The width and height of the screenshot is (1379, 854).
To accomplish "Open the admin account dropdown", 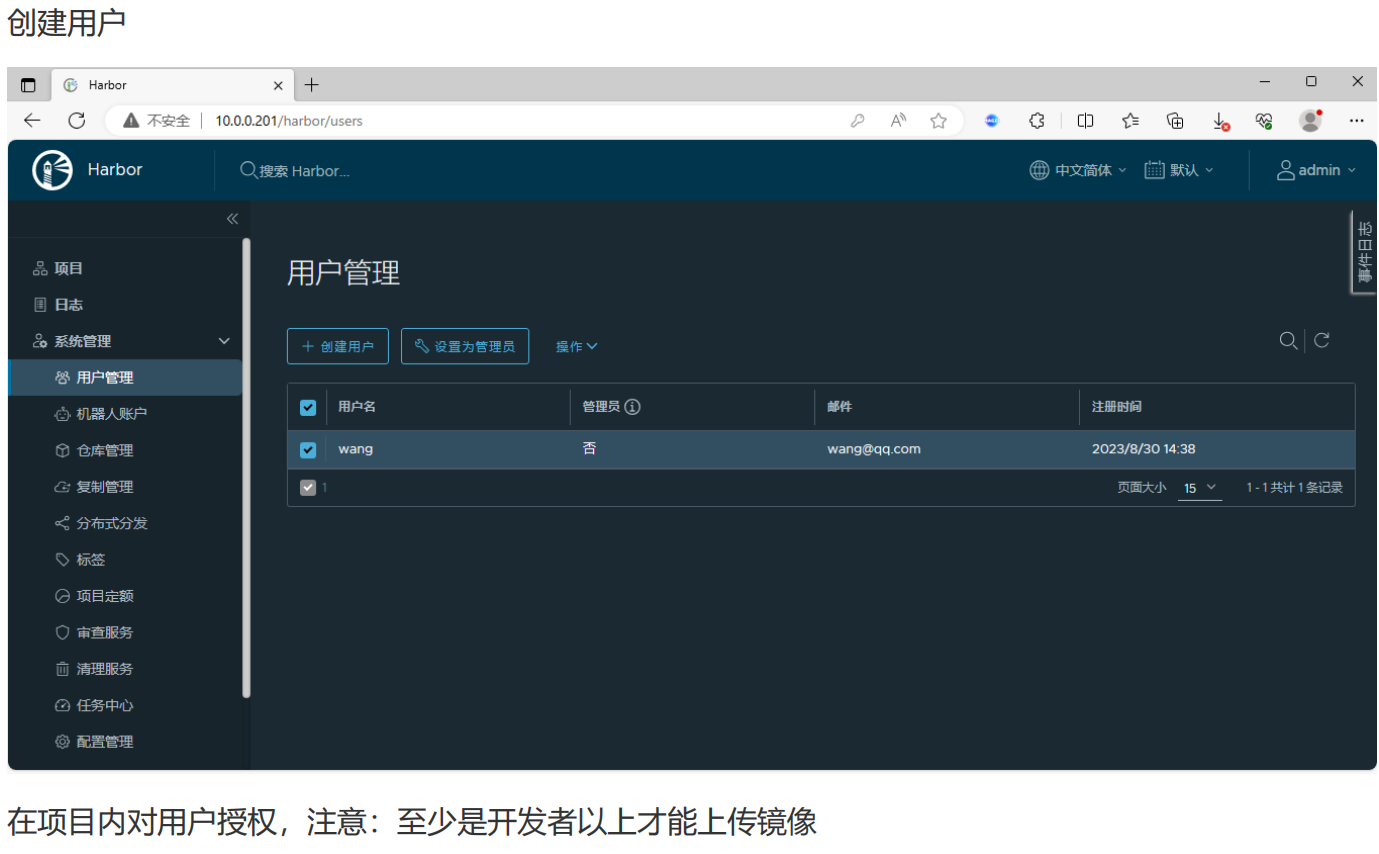I will (x=1316, y=170).
